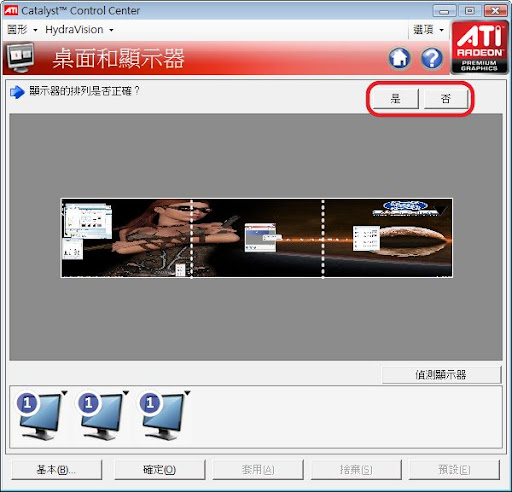Click the 確定(O) button

click(159, 470)
